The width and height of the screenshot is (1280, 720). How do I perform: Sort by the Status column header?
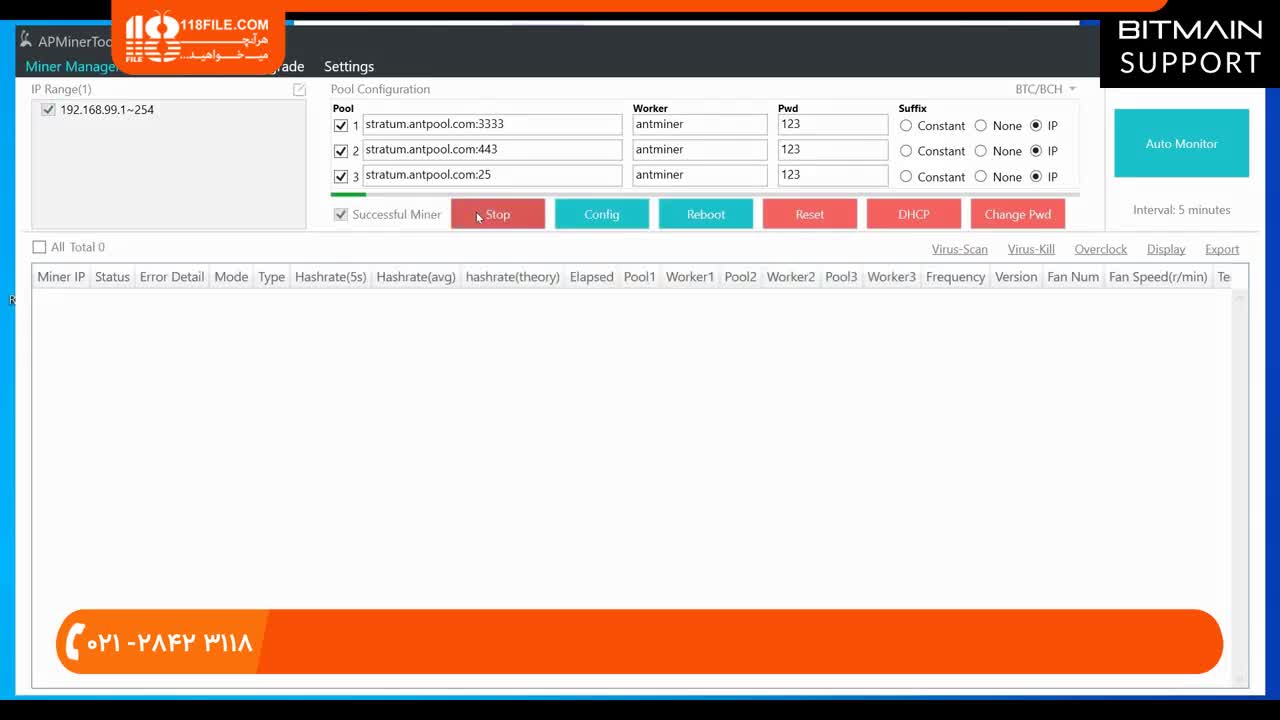tap(112, 277)
